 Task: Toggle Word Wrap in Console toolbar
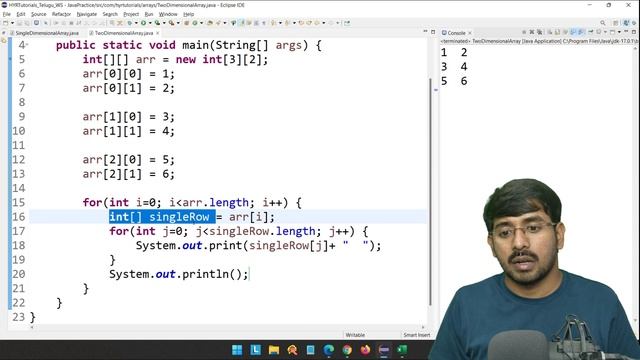565,32
